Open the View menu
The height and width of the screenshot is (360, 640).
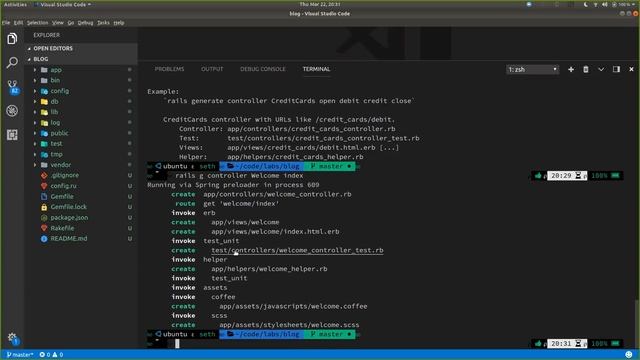pos(58,23)
